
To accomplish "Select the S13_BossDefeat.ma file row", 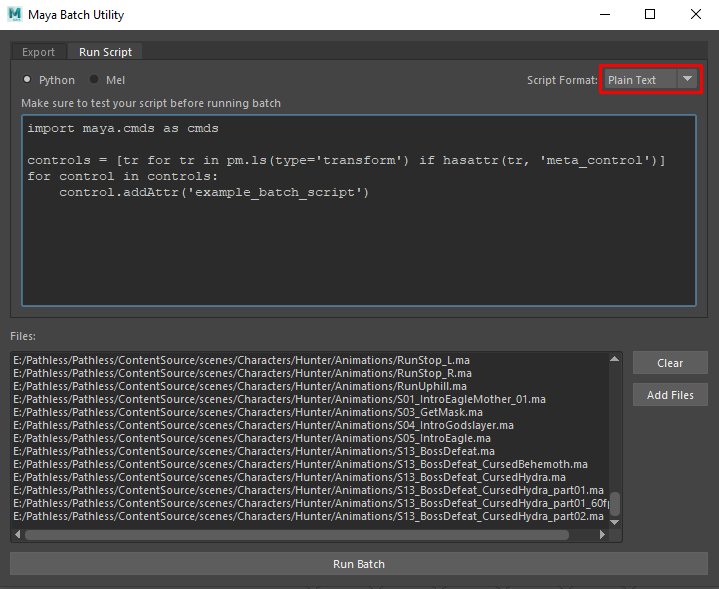I will coord(310,451).
